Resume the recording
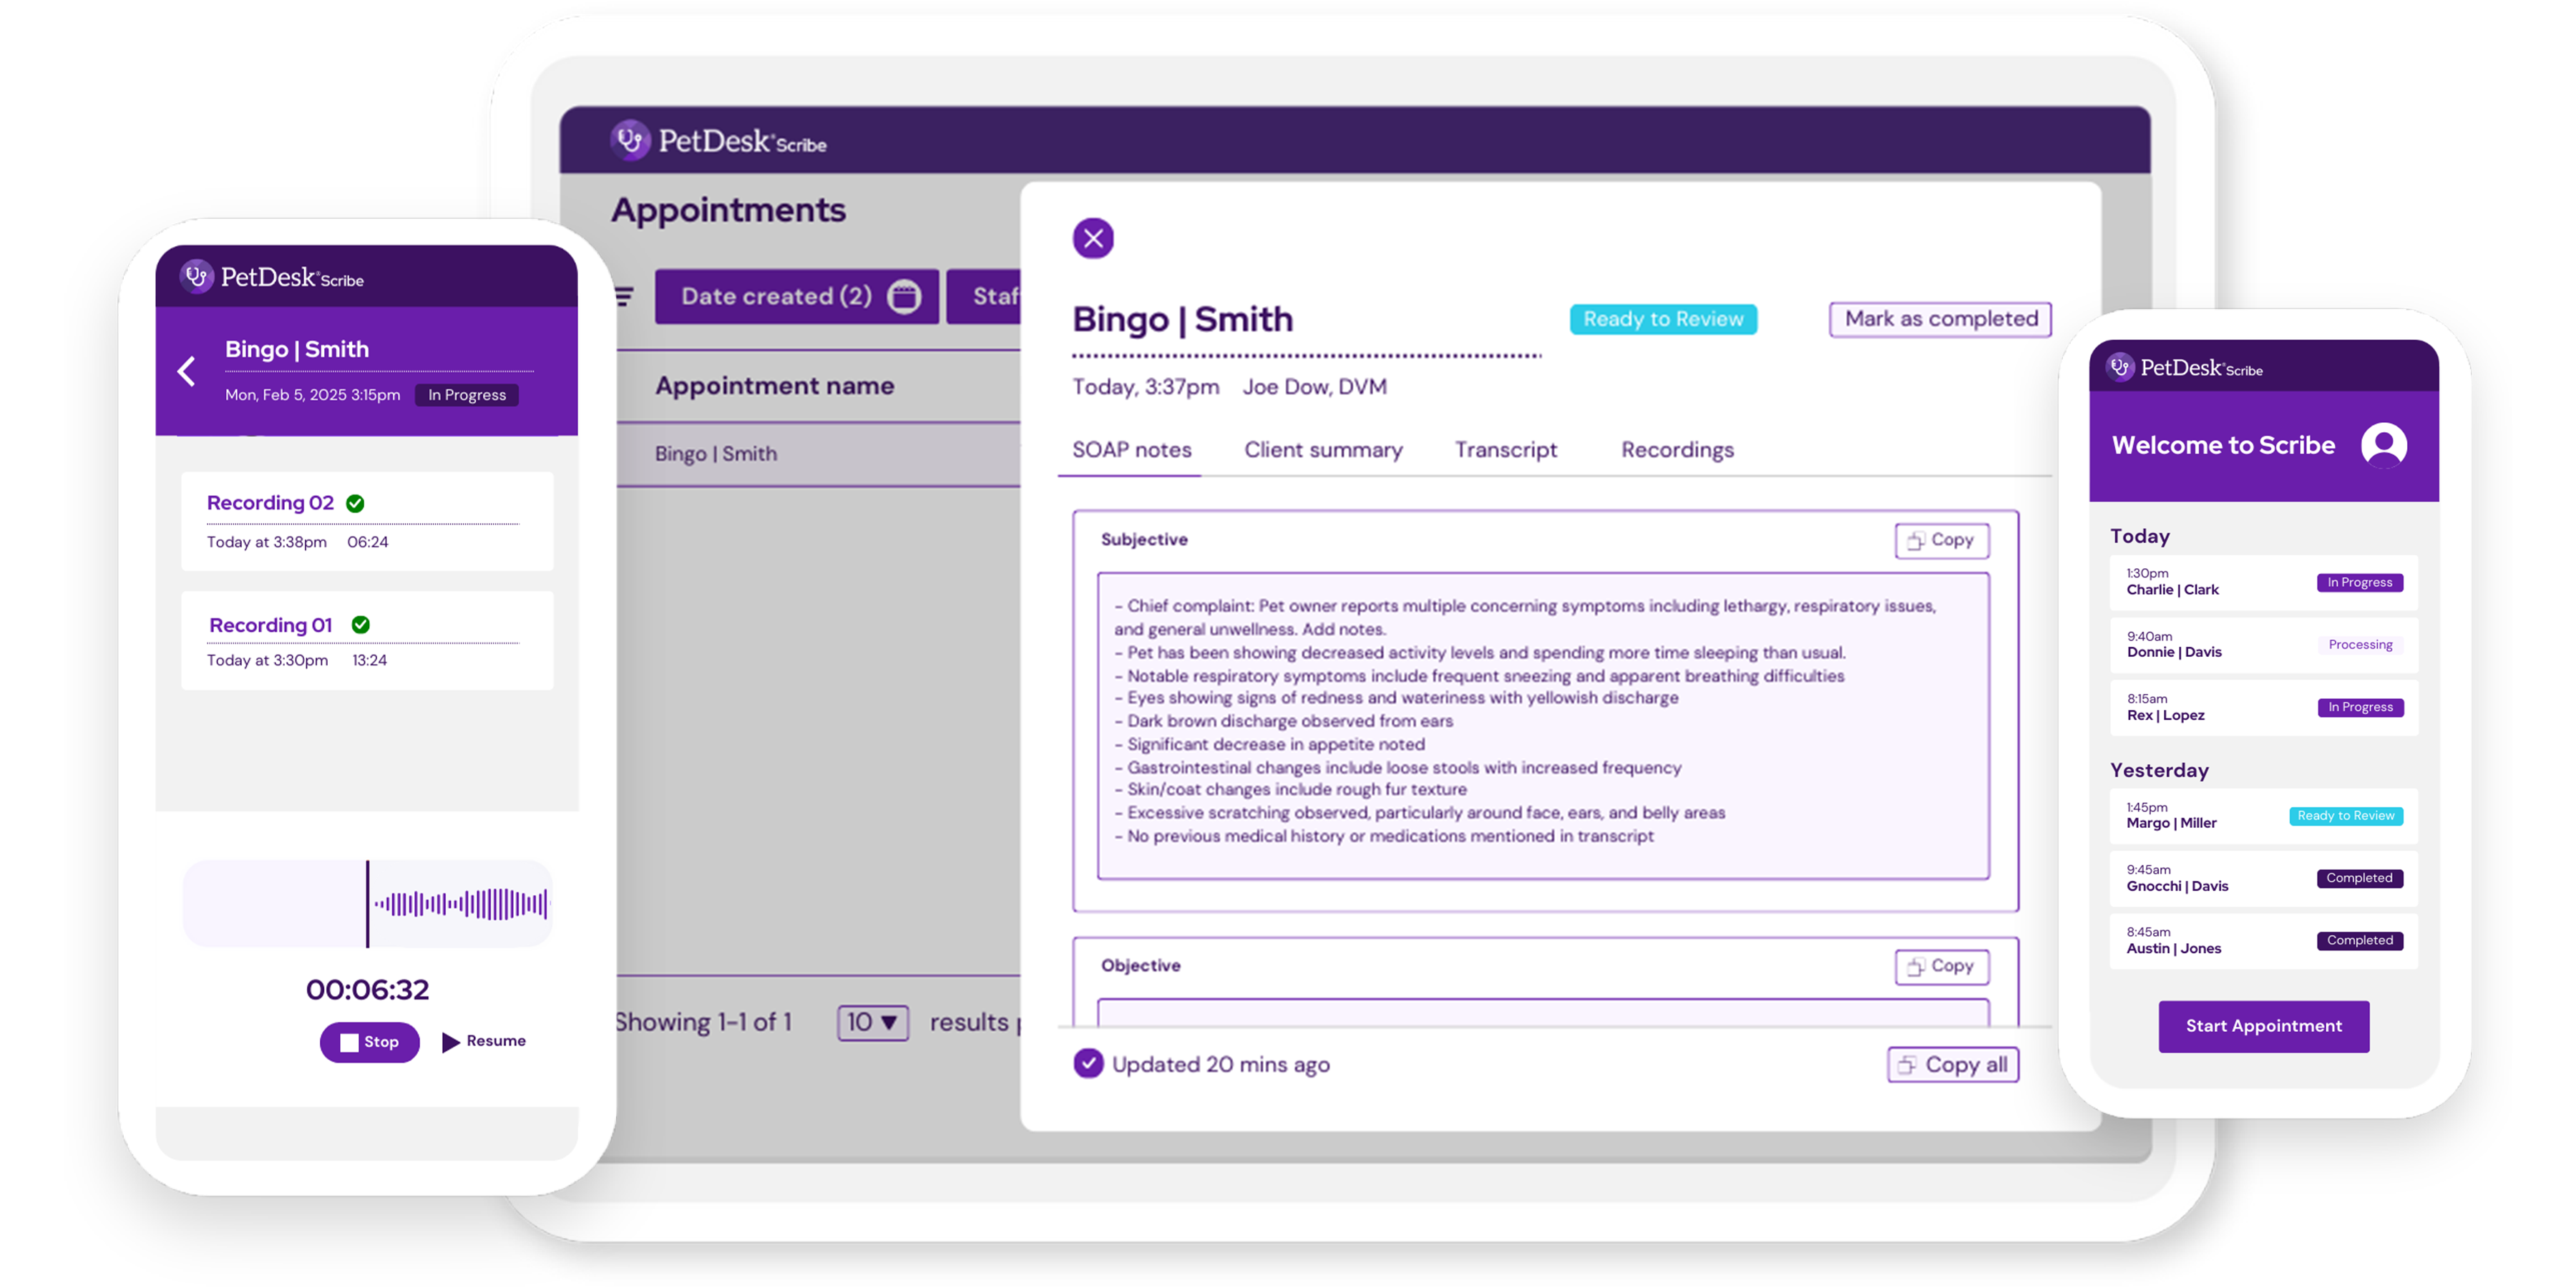Screen dimensions: 2576x1288 [x=484, y=1041]
